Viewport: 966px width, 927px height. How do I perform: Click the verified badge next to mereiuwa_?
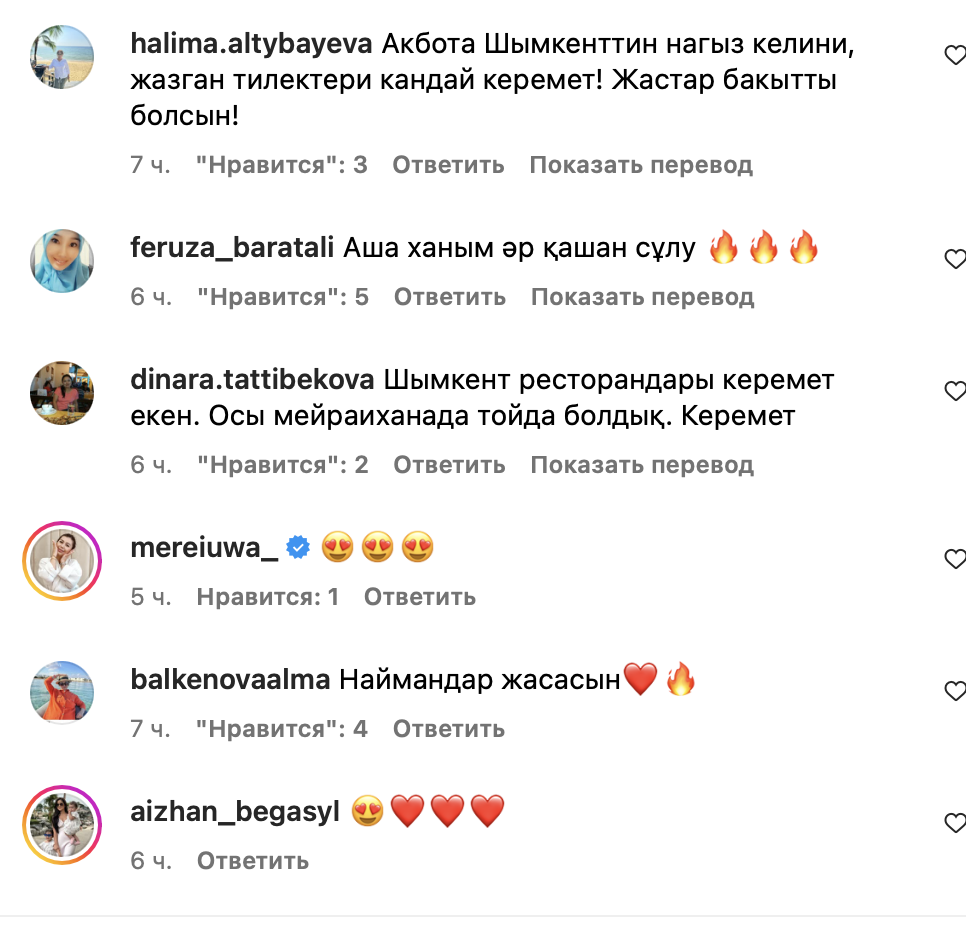(x=298, y=547)
